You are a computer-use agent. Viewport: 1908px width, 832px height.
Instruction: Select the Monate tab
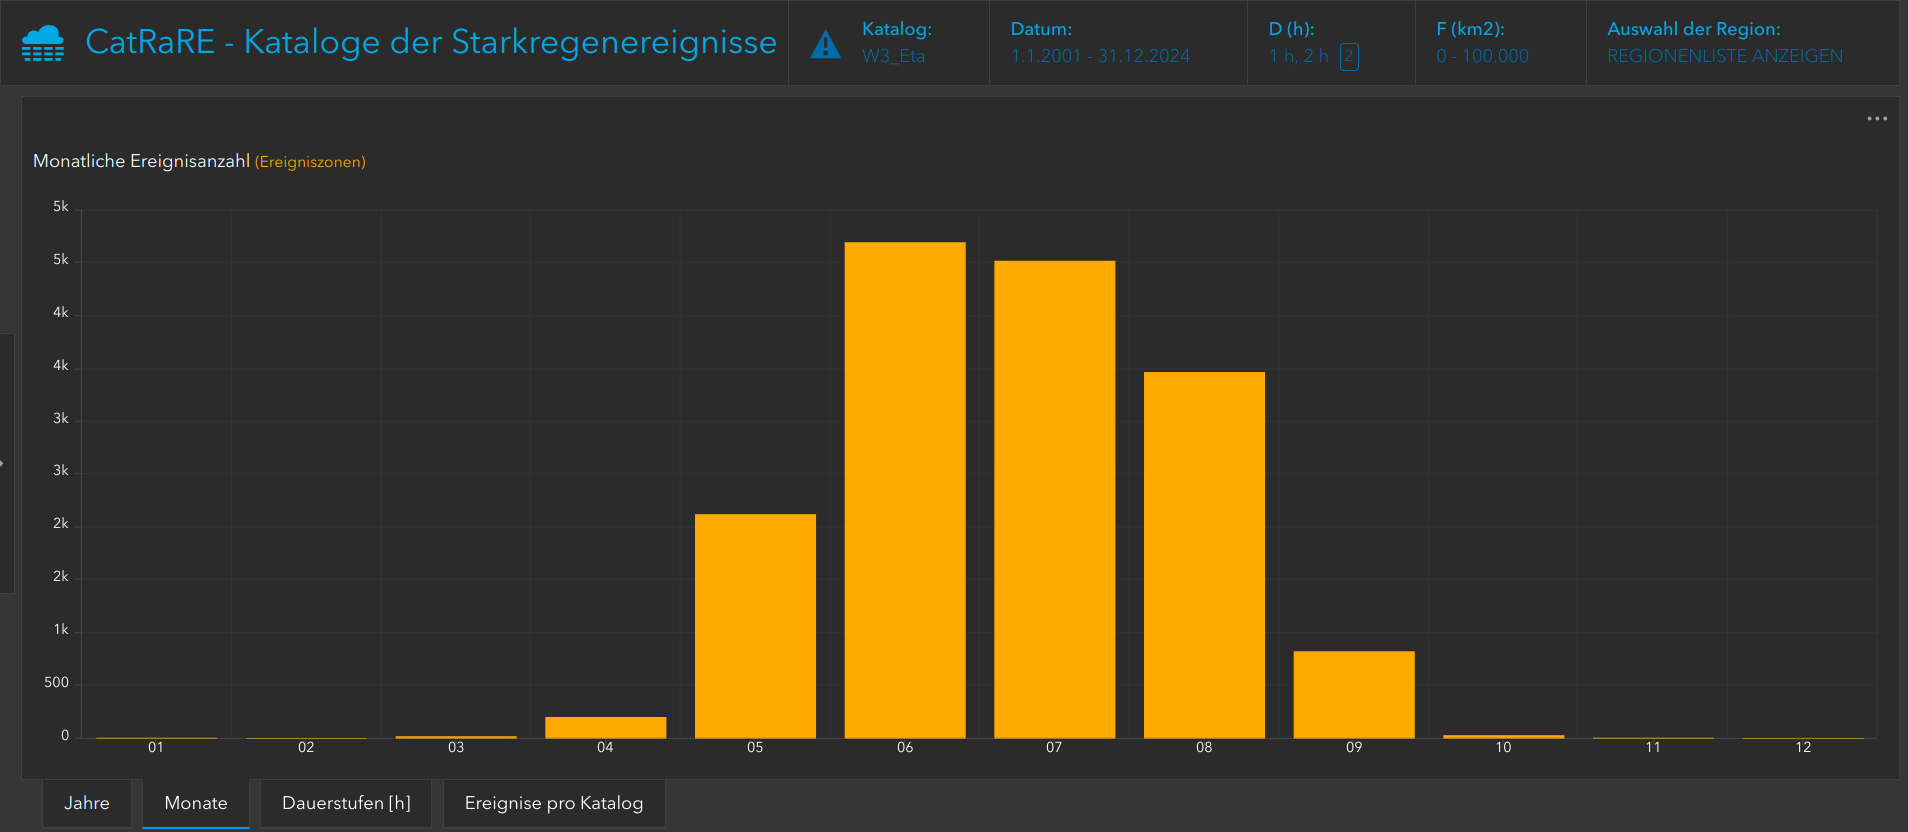click(196, 803)
